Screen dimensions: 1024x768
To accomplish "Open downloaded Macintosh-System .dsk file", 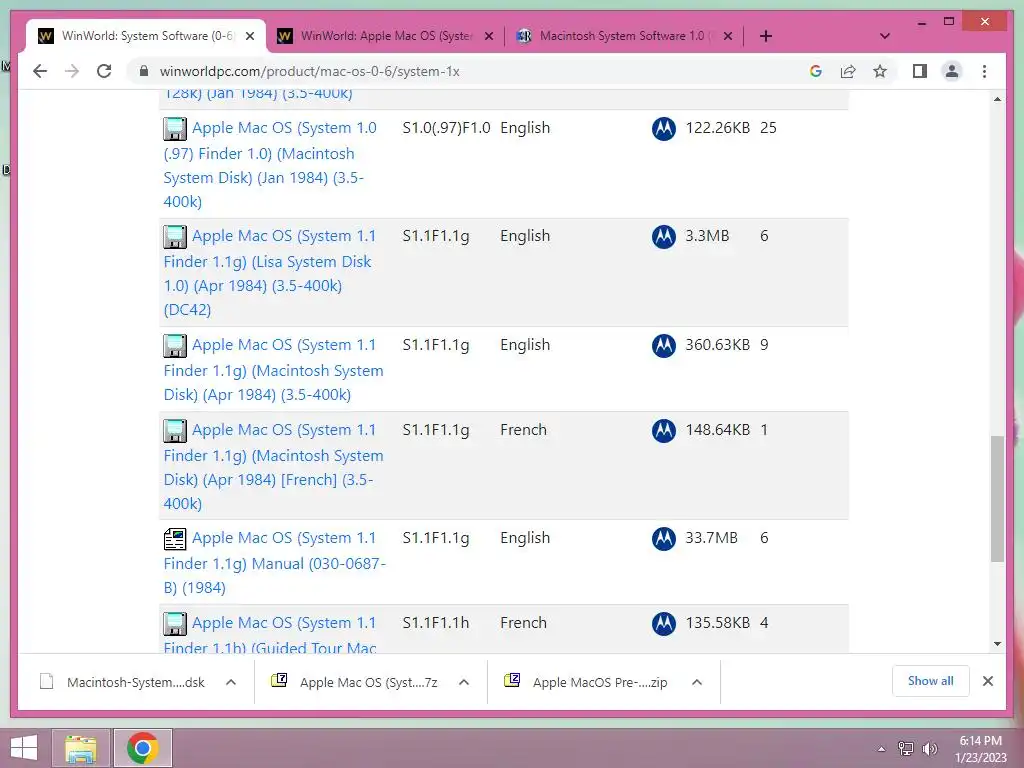I will tap(123, 682).
